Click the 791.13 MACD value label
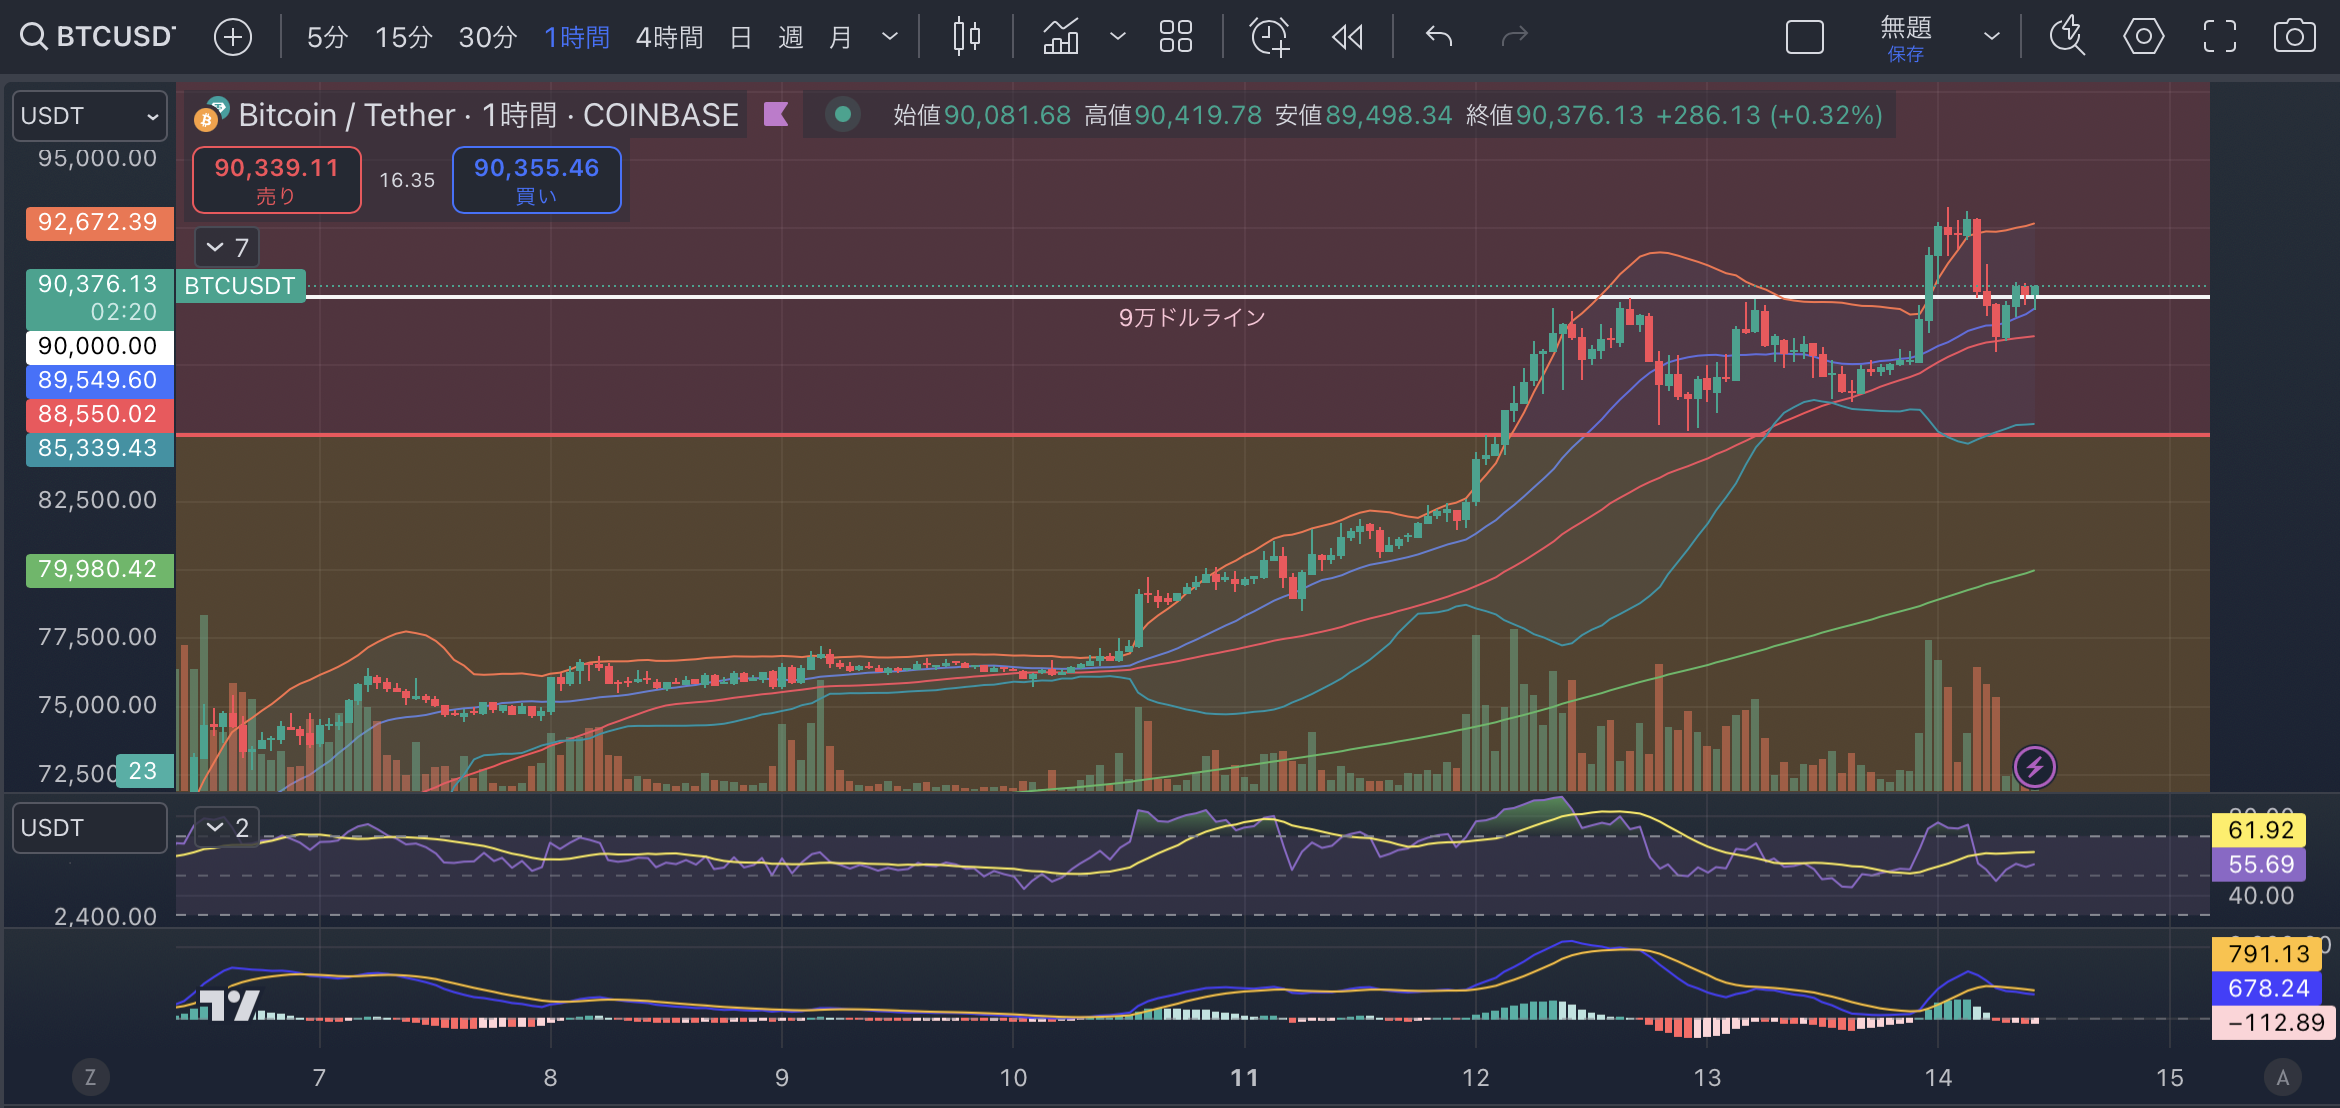 [2267, 953]
